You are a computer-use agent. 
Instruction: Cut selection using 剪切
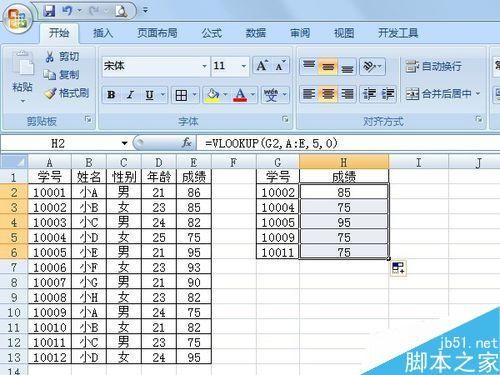tap(62, 57)
